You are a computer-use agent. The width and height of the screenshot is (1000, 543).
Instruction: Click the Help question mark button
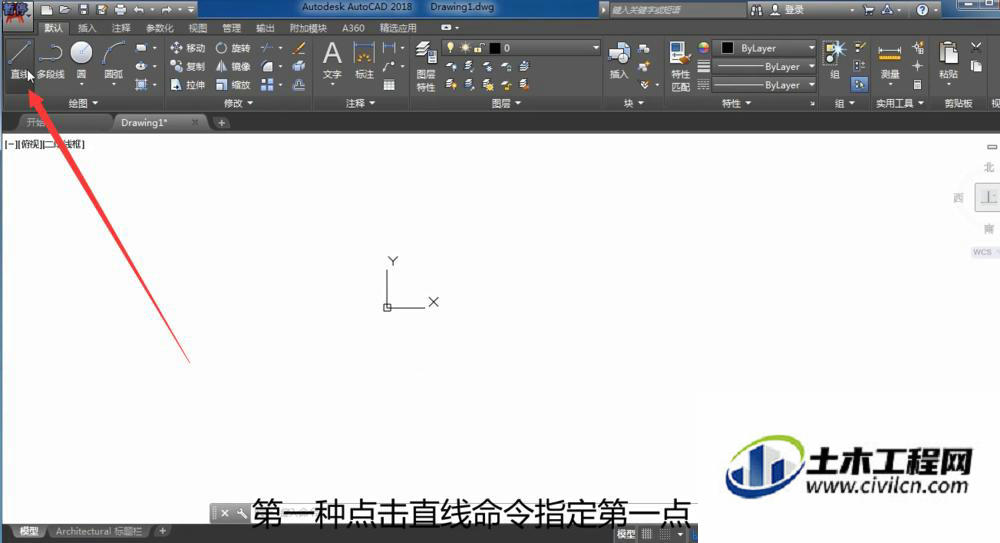pos(922,10)
